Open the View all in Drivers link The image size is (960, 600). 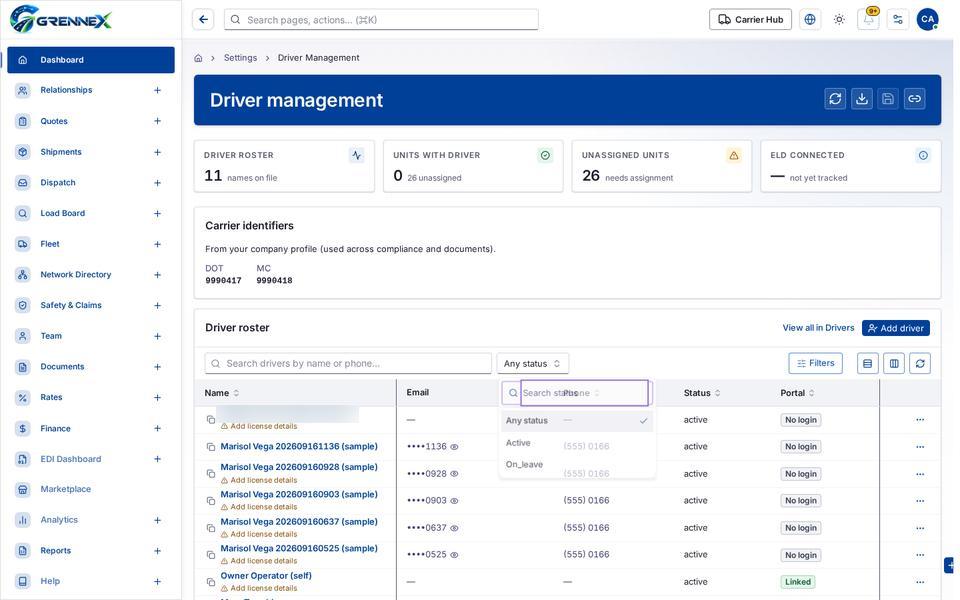818,328
